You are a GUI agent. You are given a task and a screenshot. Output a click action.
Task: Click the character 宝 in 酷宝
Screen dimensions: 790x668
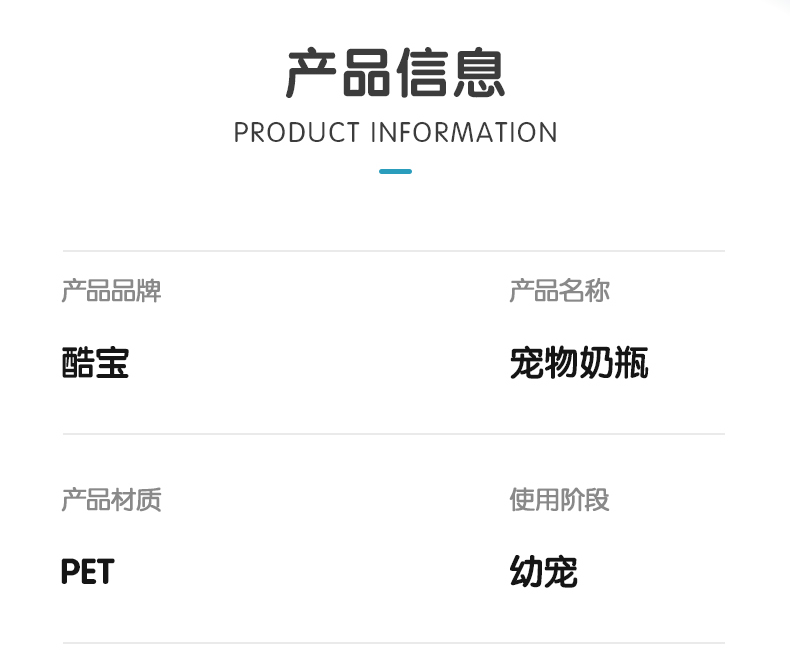pos(112,362)
